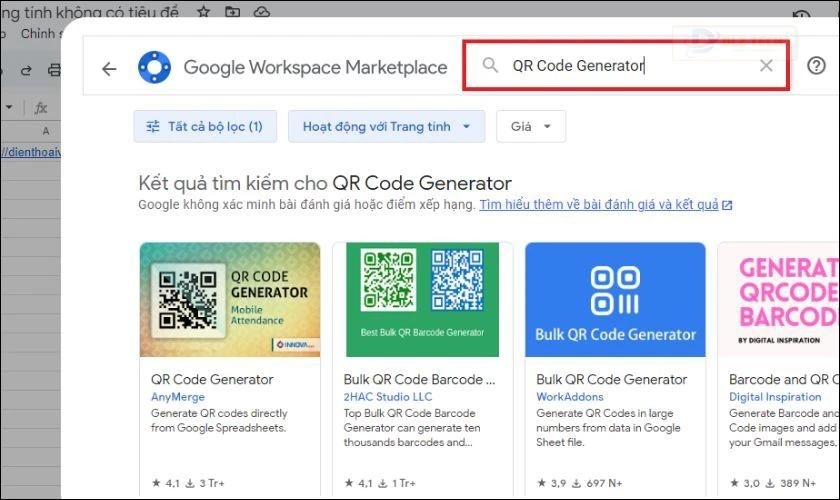Screen dimensions: 840x500
Task: Open the Digital Inspiration barcode thumbnail
Action: (779, 300)
